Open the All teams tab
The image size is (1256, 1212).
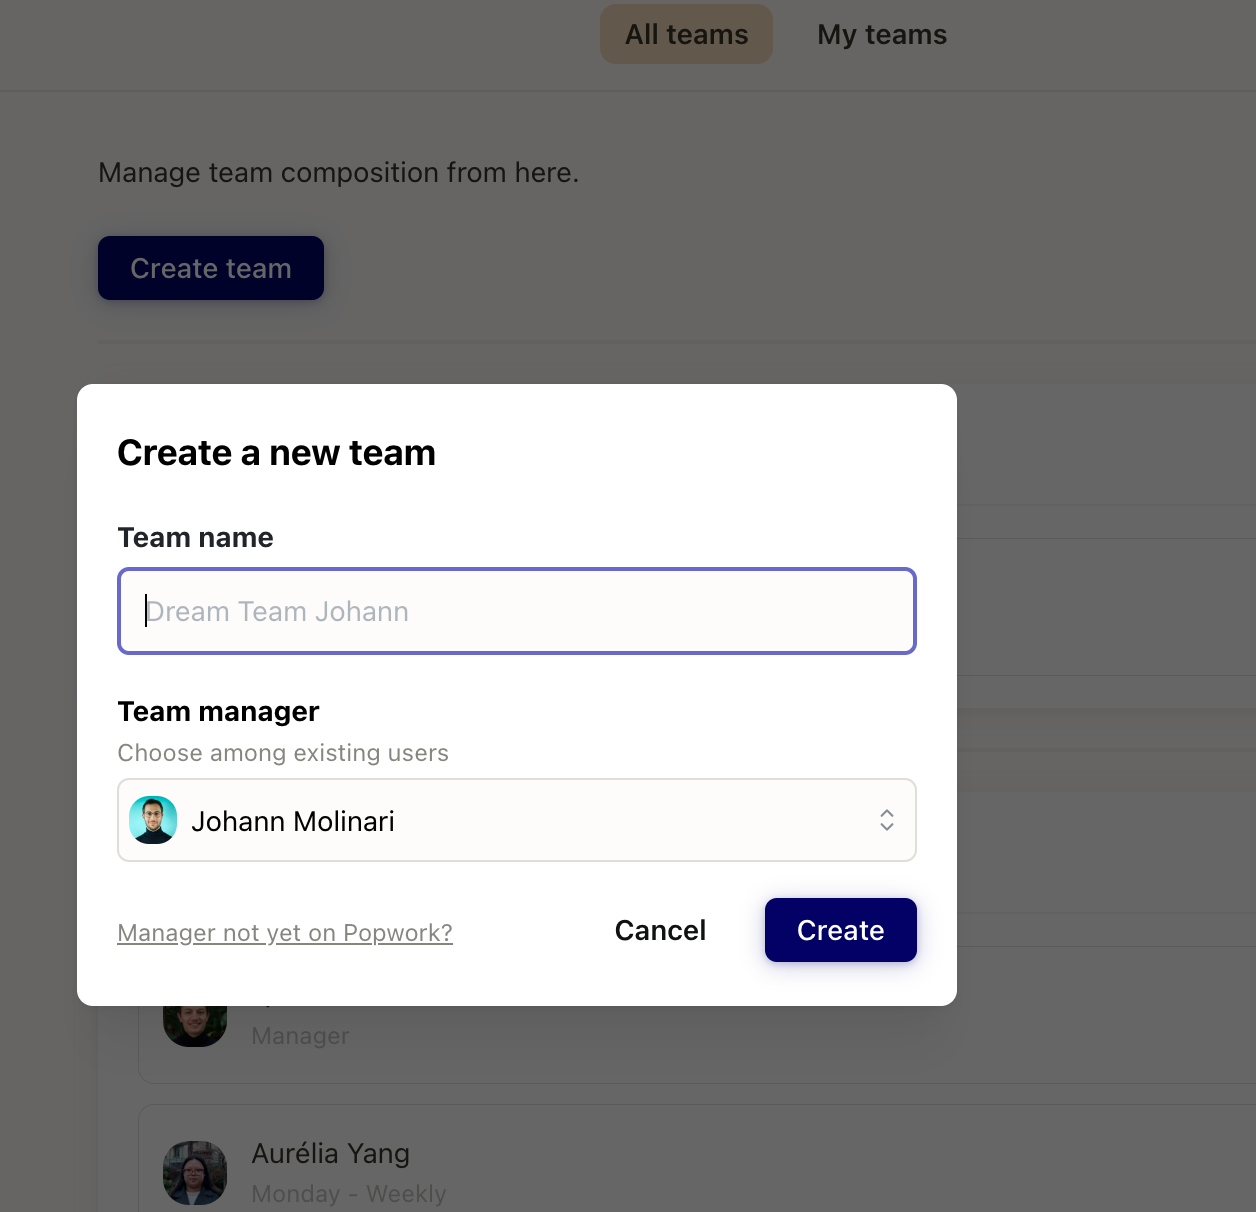pos(686,33)
